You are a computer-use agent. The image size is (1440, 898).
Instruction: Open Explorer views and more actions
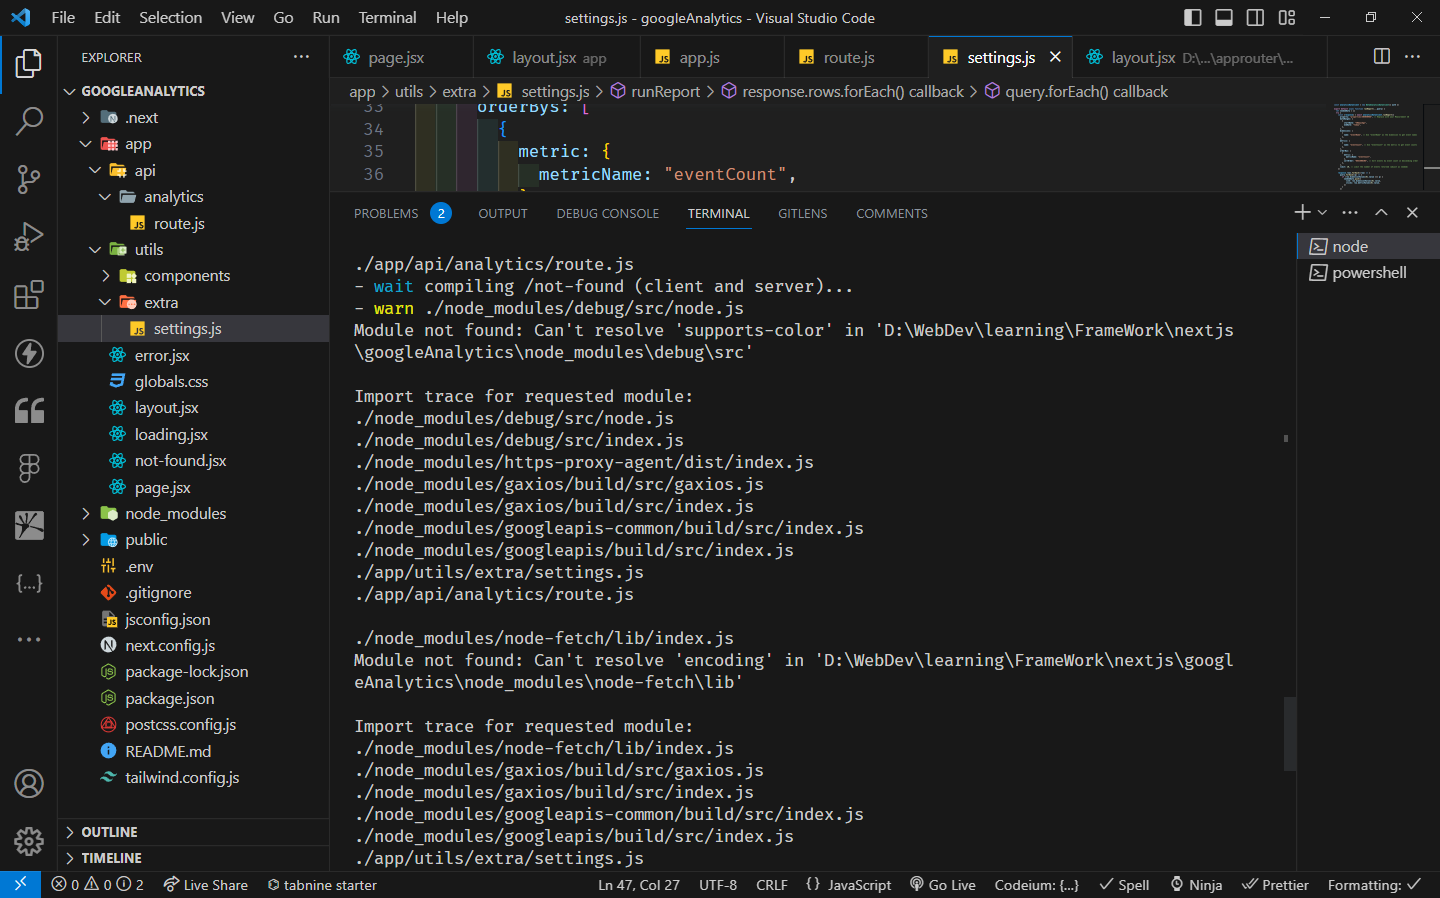point(301,57)
